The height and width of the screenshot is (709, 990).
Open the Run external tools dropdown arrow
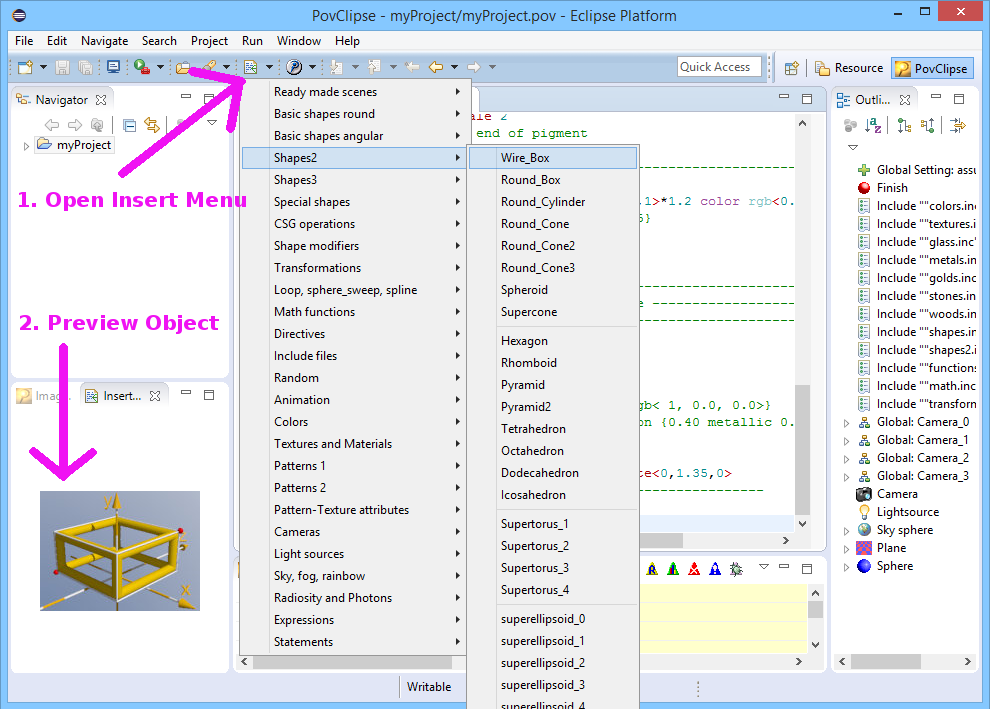(x=160, y=67)
